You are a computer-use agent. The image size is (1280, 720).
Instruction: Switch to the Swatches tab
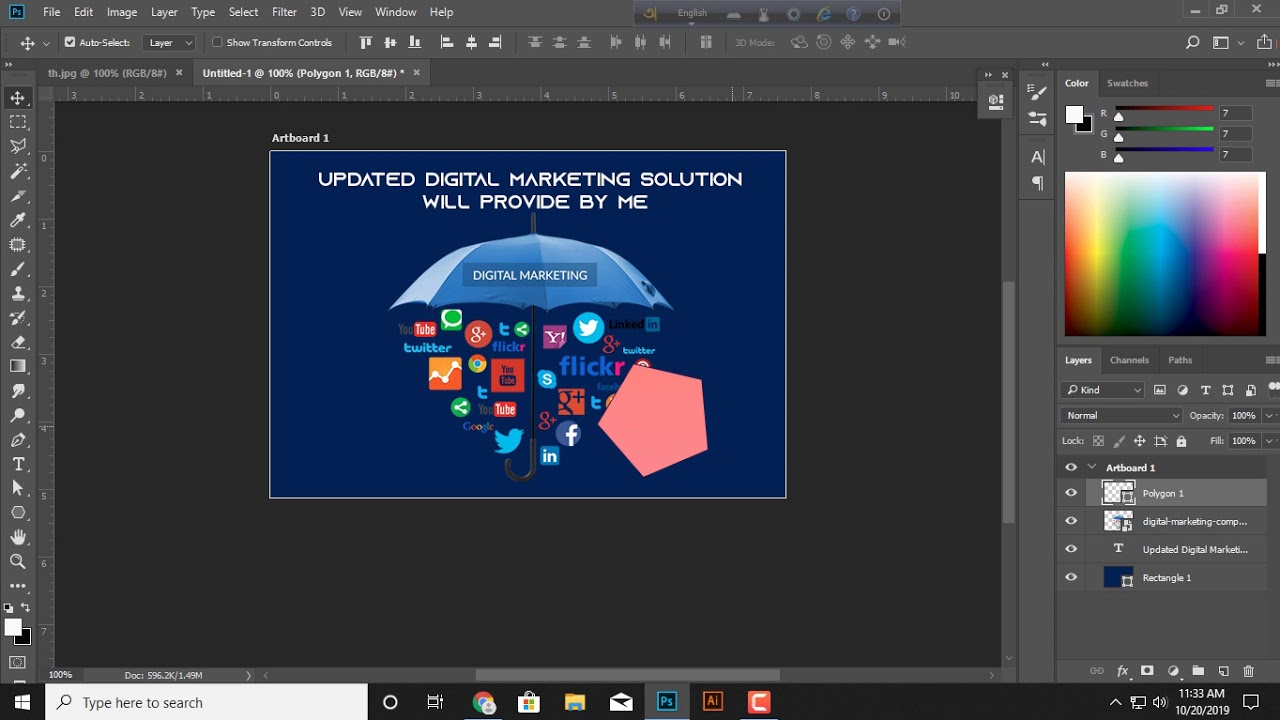click(x=1127, y=83)
